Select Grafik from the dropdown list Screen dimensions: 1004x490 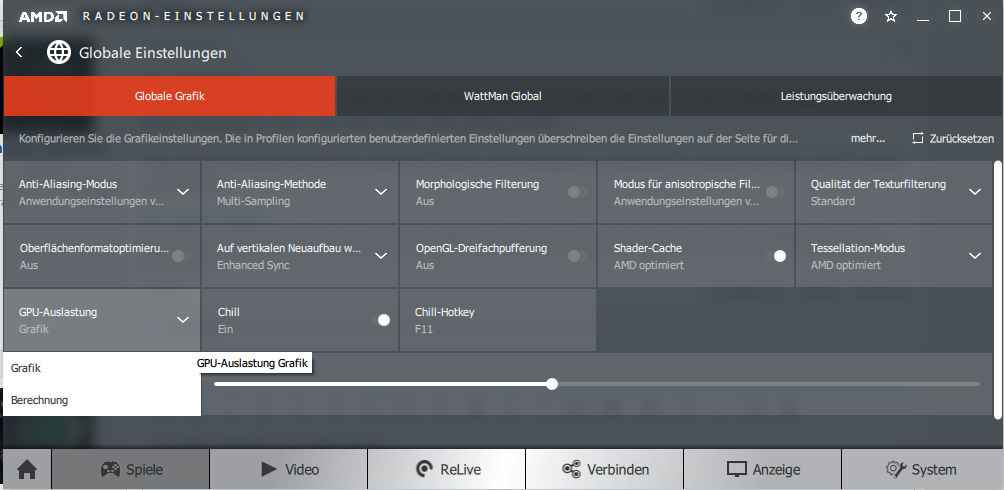coord(102,368)
